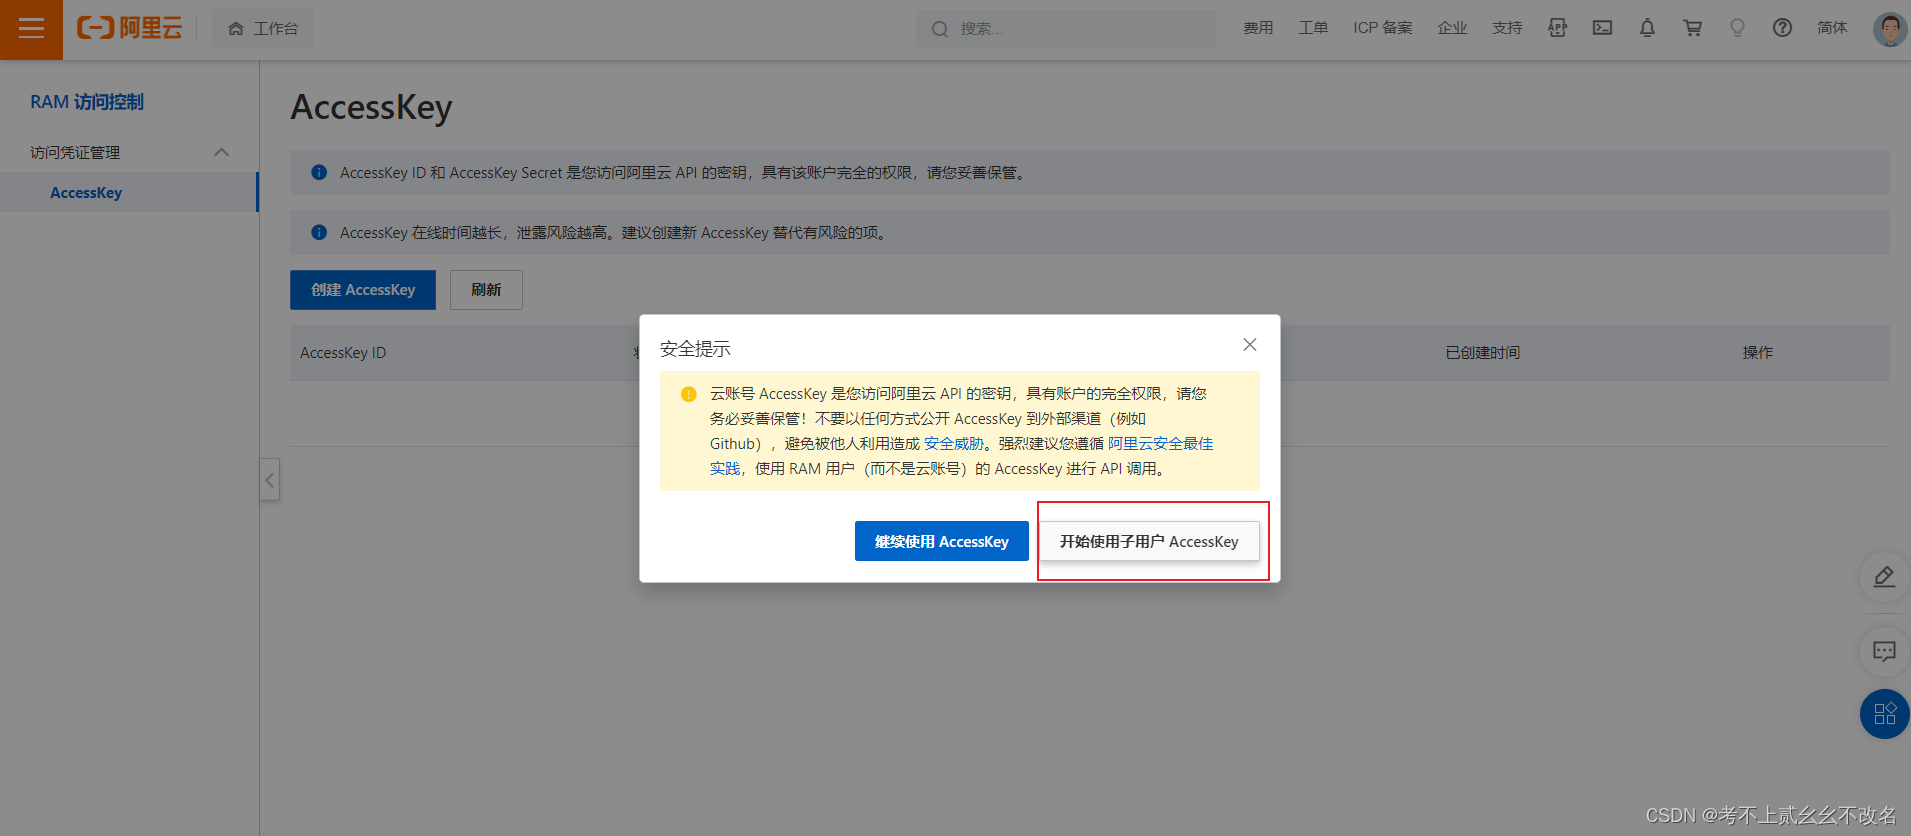The image size is (1911, 836).
Task: Close the 安全提示 dialog
Action: click(1250, 345)
